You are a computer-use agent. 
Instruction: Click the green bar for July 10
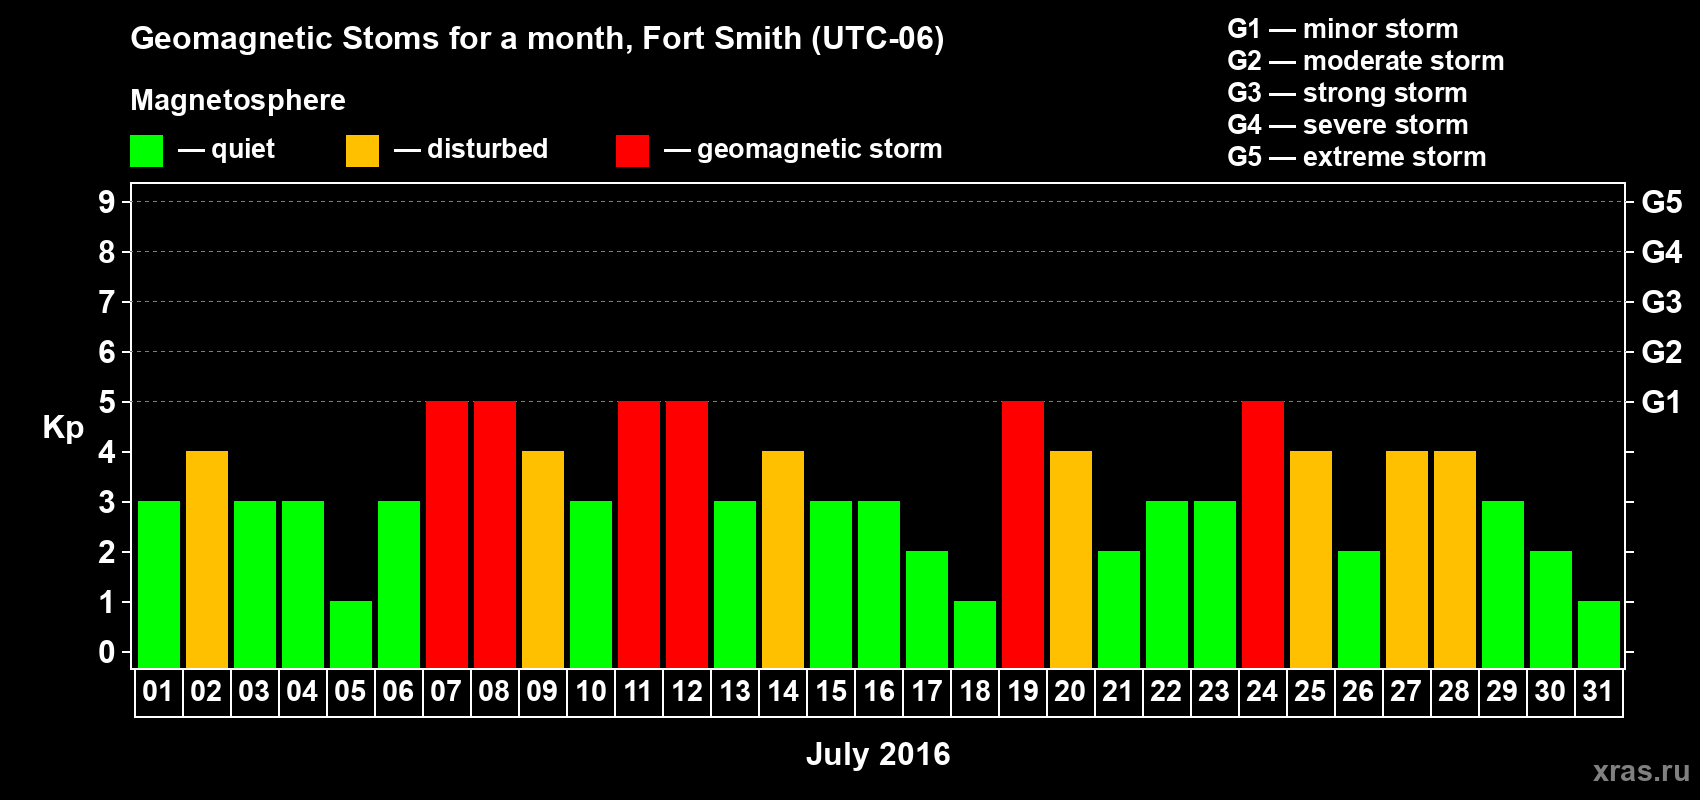(x=591, y=585)
